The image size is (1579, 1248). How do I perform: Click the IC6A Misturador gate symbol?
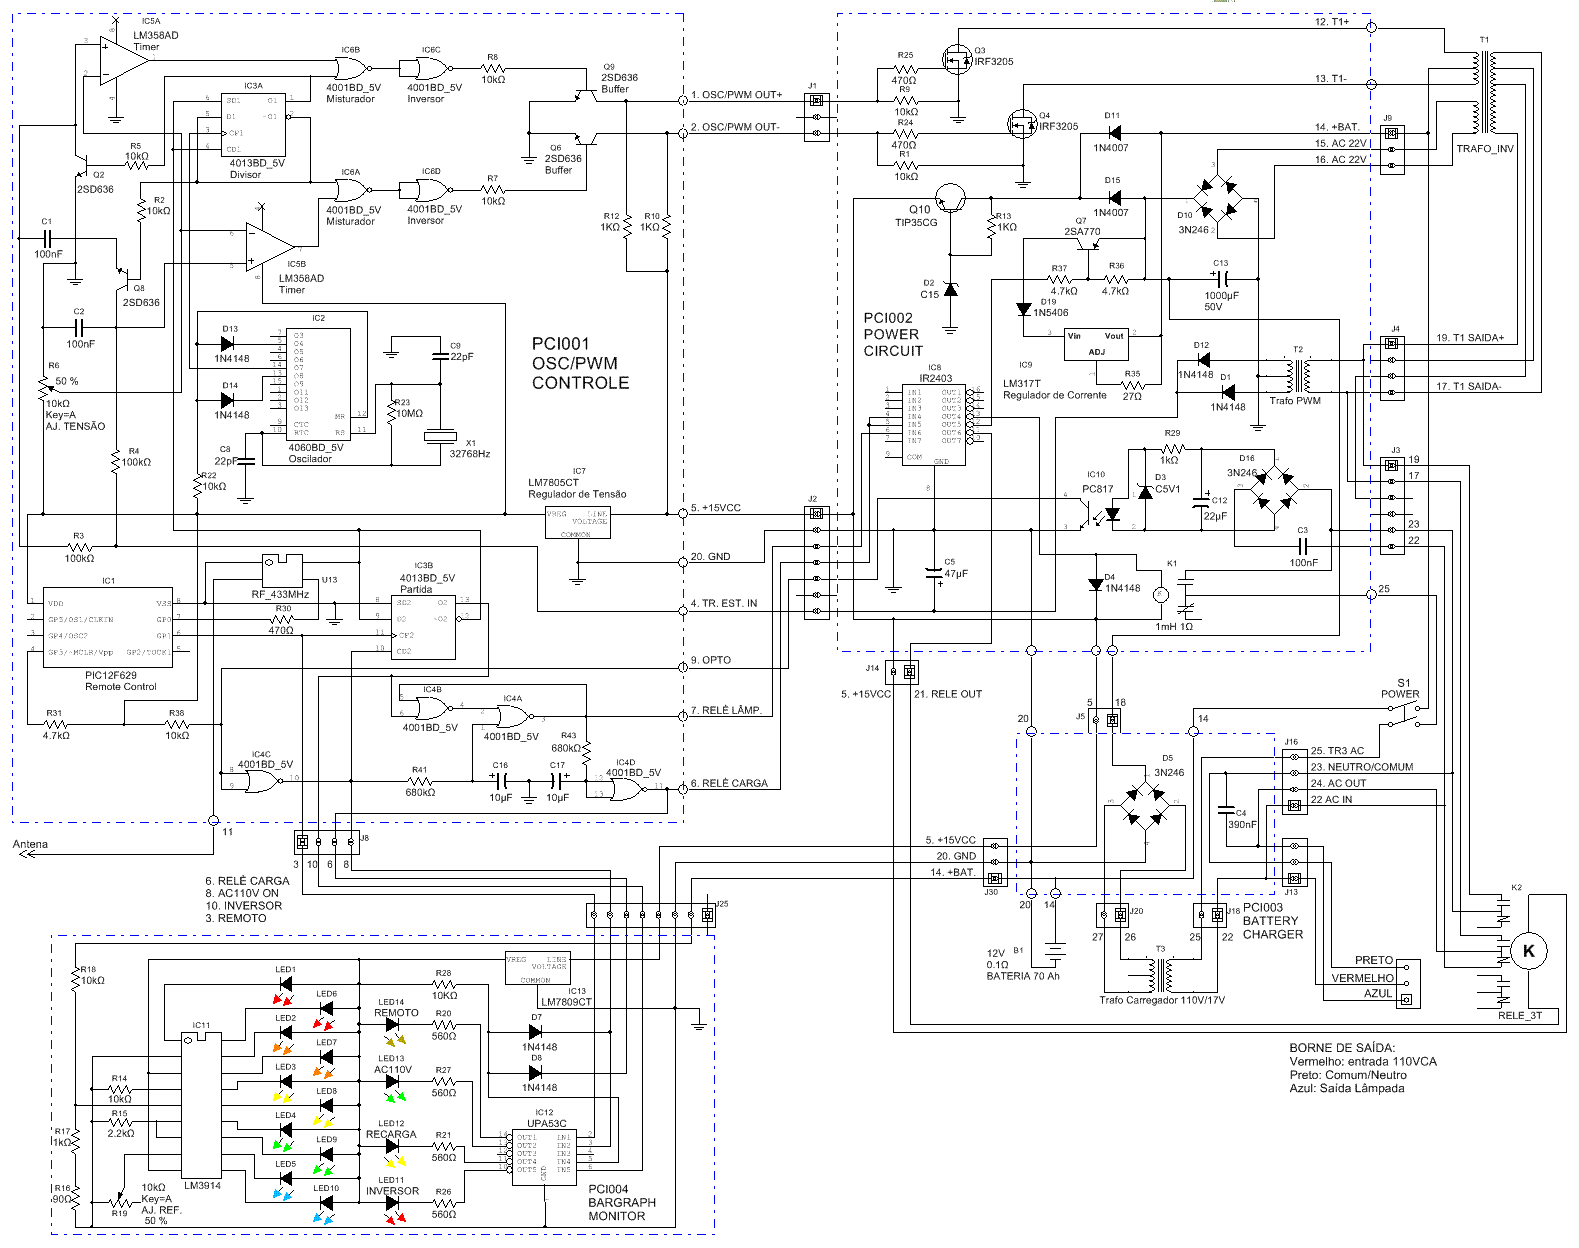(x=351, y=190)
